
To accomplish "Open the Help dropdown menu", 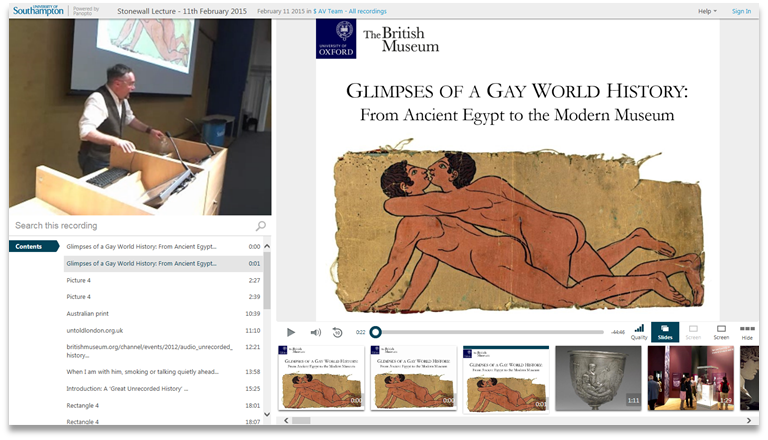I will [706, 11].
